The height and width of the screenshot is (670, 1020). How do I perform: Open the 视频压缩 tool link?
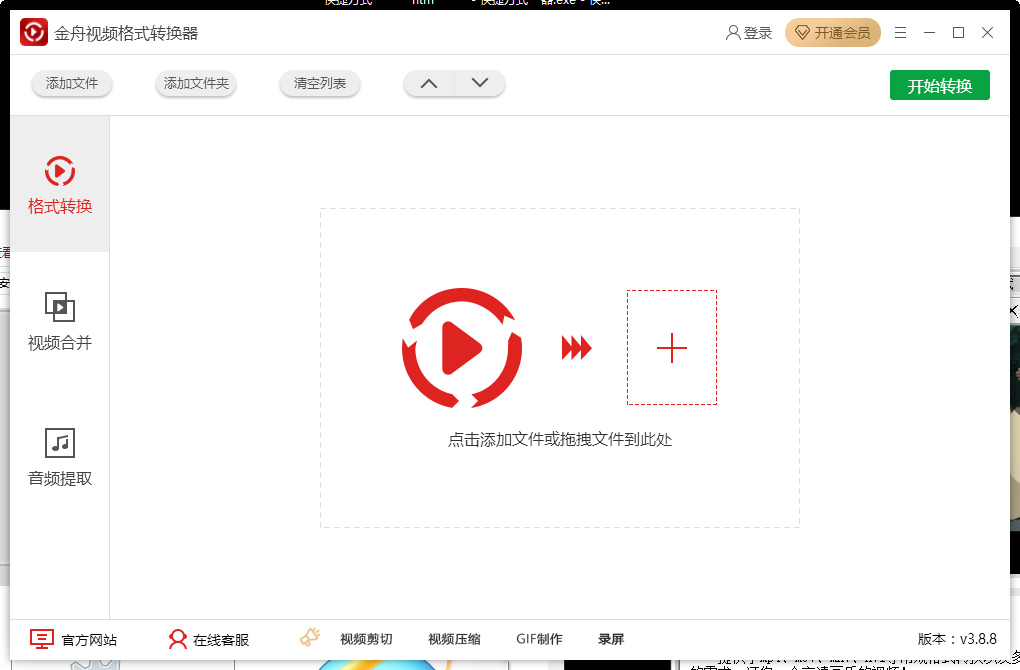click(x=454, y=639)
